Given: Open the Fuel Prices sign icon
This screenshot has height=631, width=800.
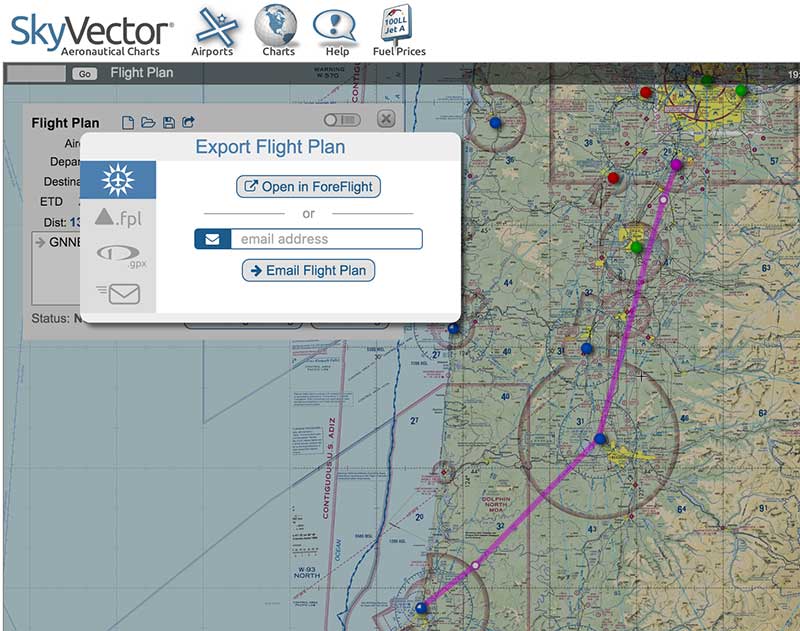Looking at the screenshot, I should [398, 31].
